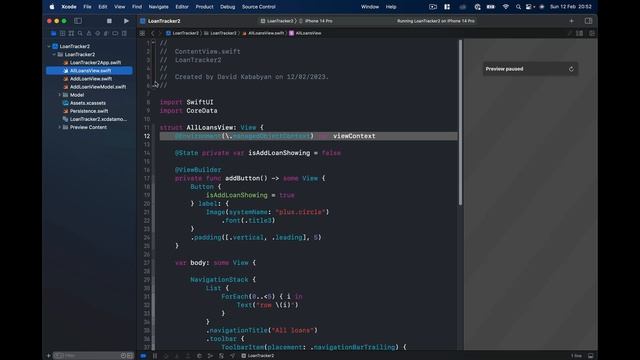Viewport: 640px width, 360px height.
Task: Pause program execution in debug bar
Action: pos(155,356)
